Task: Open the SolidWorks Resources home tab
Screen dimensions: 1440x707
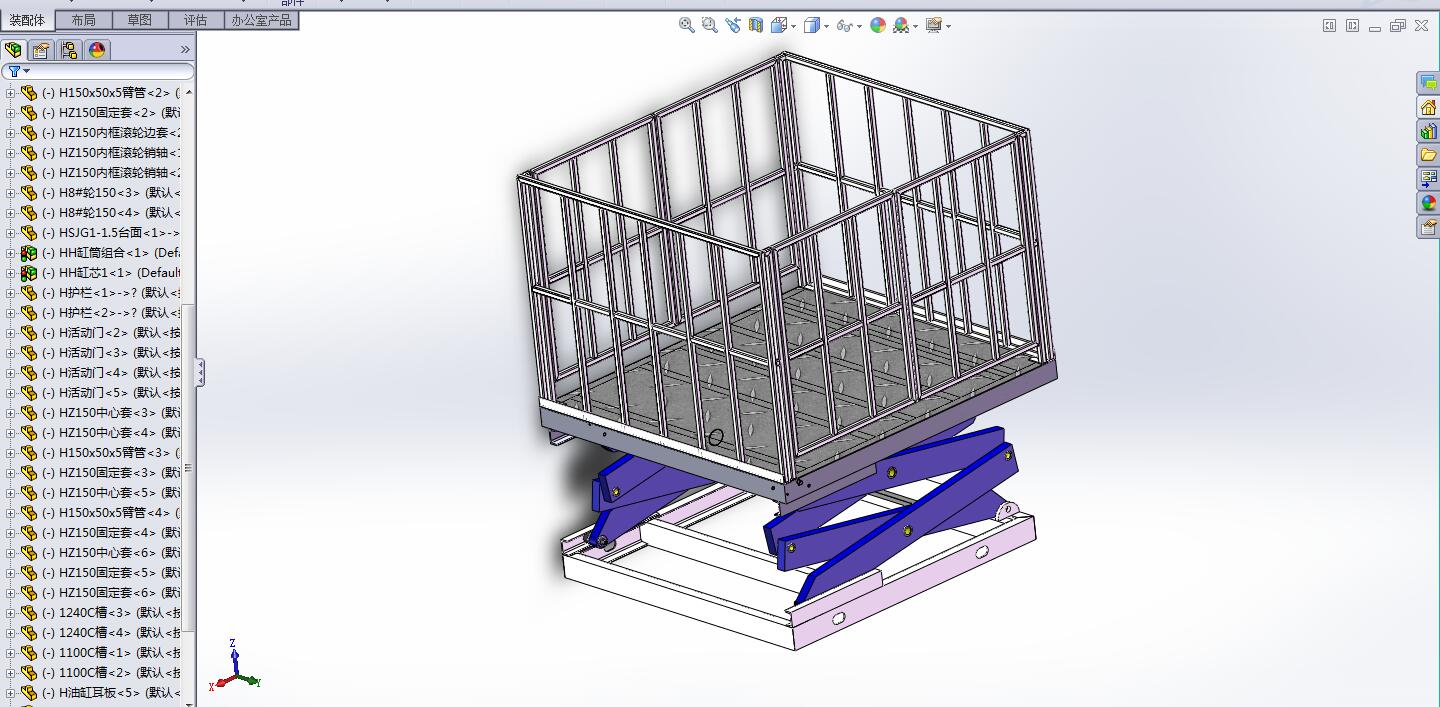Action: 1428,107
